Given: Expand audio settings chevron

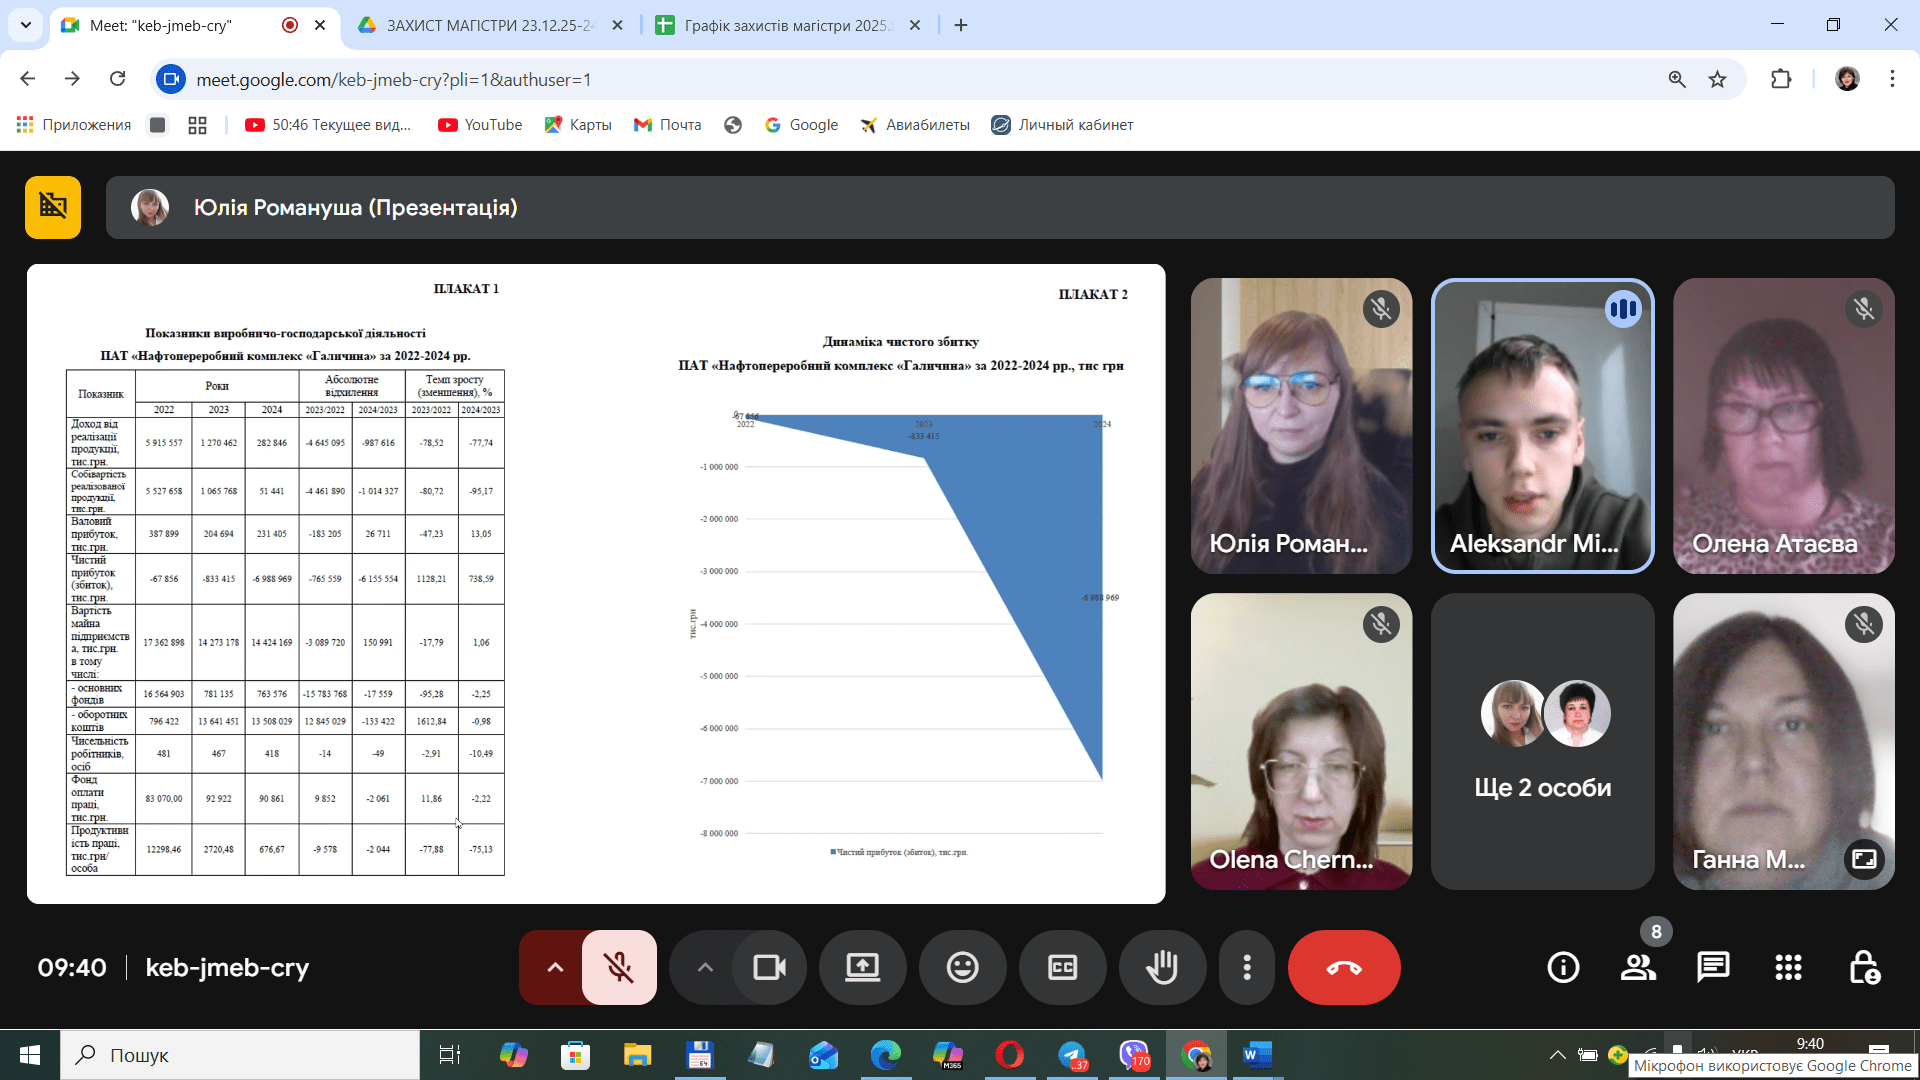Looking at the screenshot, I should [555, 967].
